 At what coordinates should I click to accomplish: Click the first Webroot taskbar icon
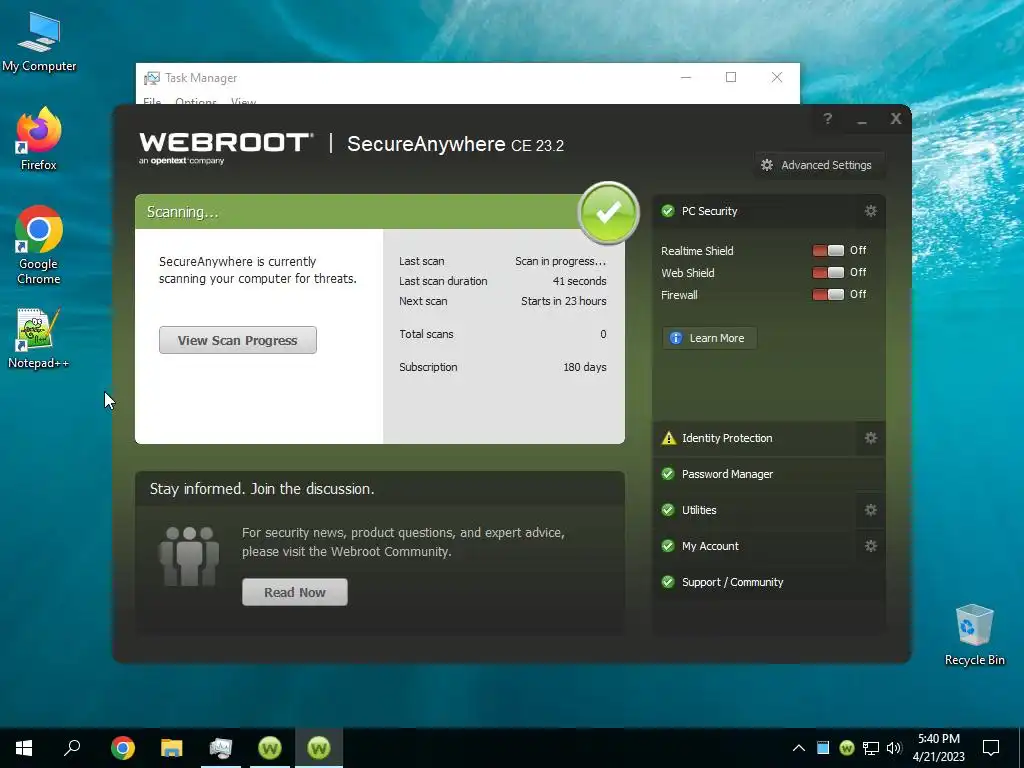270,748
